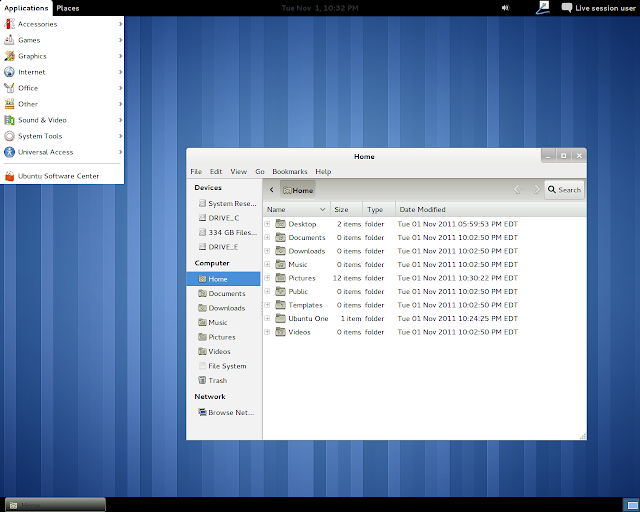The image size is (640, 512).
Task: Select the Videos row in file list
Action: 424,332
